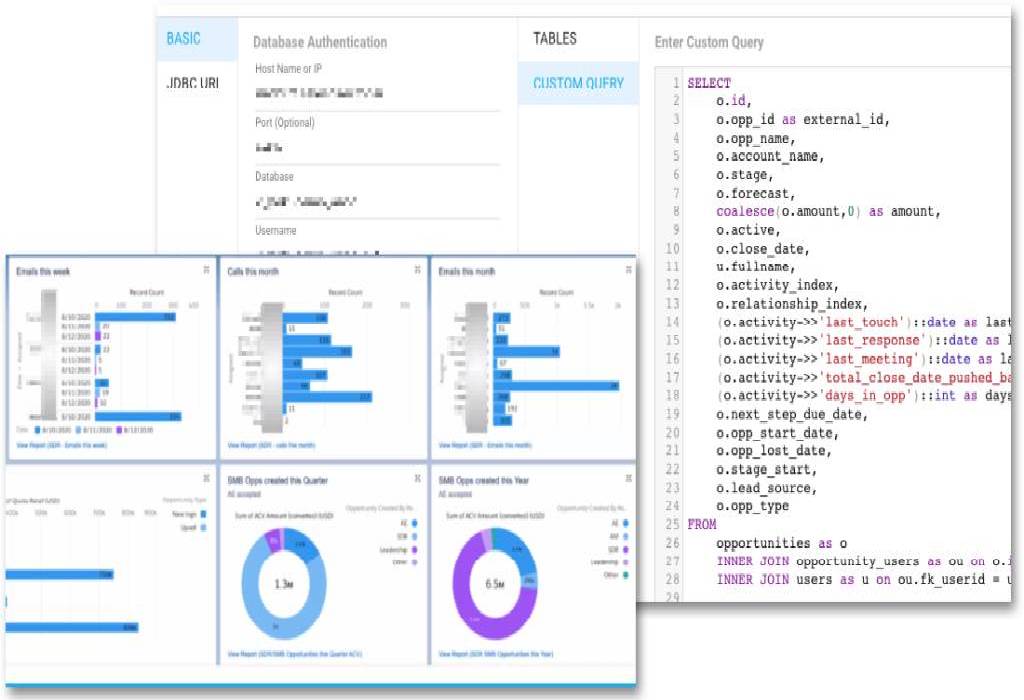Click the "o.opp_lost_date," code line
The width and height of the screenshot is (1024, 700).
tap(773, 451)
